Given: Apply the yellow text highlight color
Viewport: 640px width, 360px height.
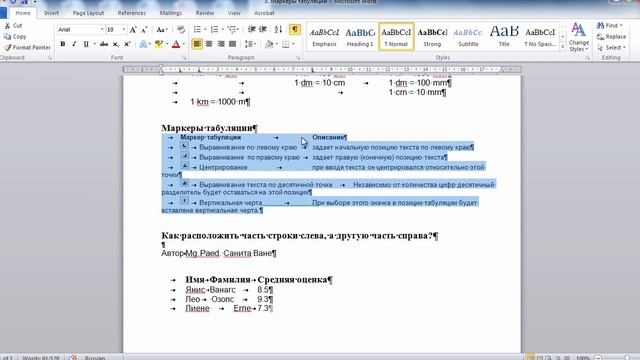Looking at the screenshot, I should [158, 44].
